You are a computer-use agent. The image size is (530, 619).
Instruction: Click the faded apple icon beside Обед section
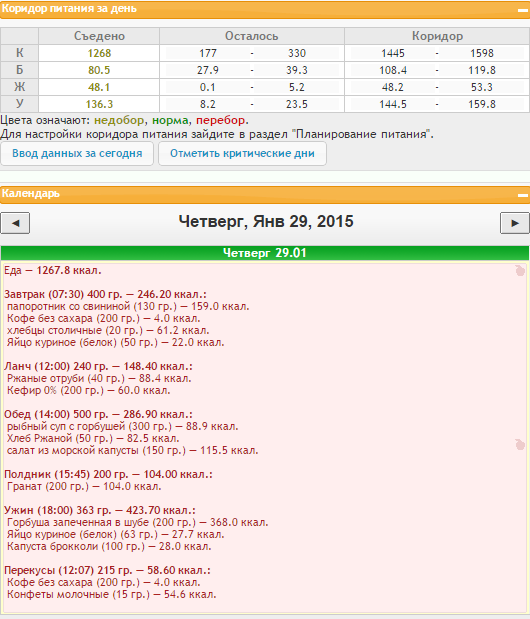[x=520, y=445]
